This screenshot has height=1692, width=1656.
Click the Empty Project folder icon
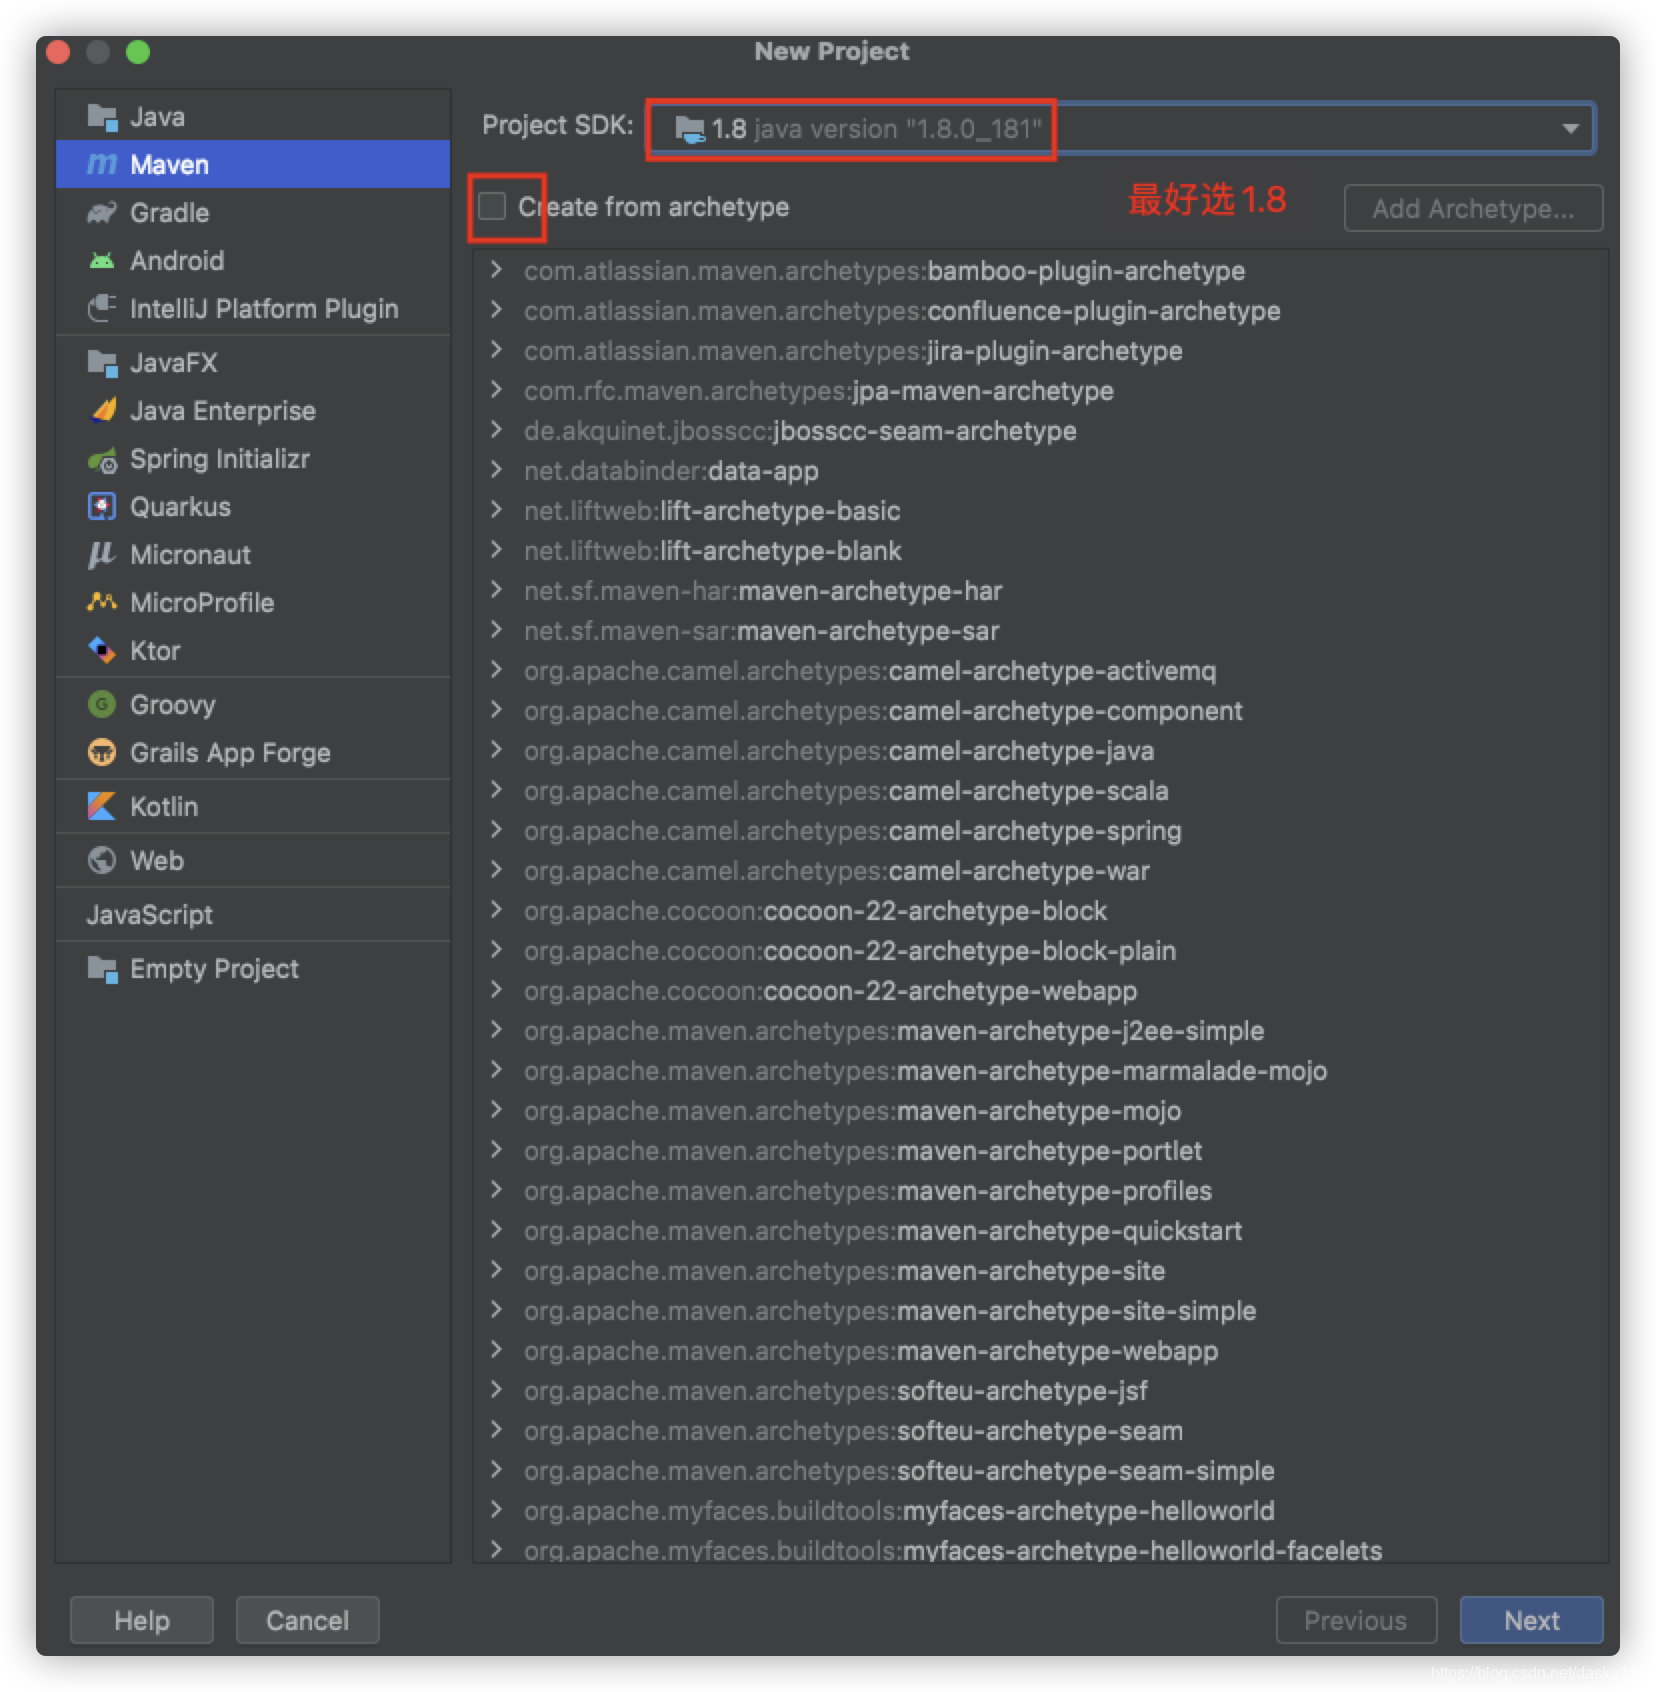[102, 969]
